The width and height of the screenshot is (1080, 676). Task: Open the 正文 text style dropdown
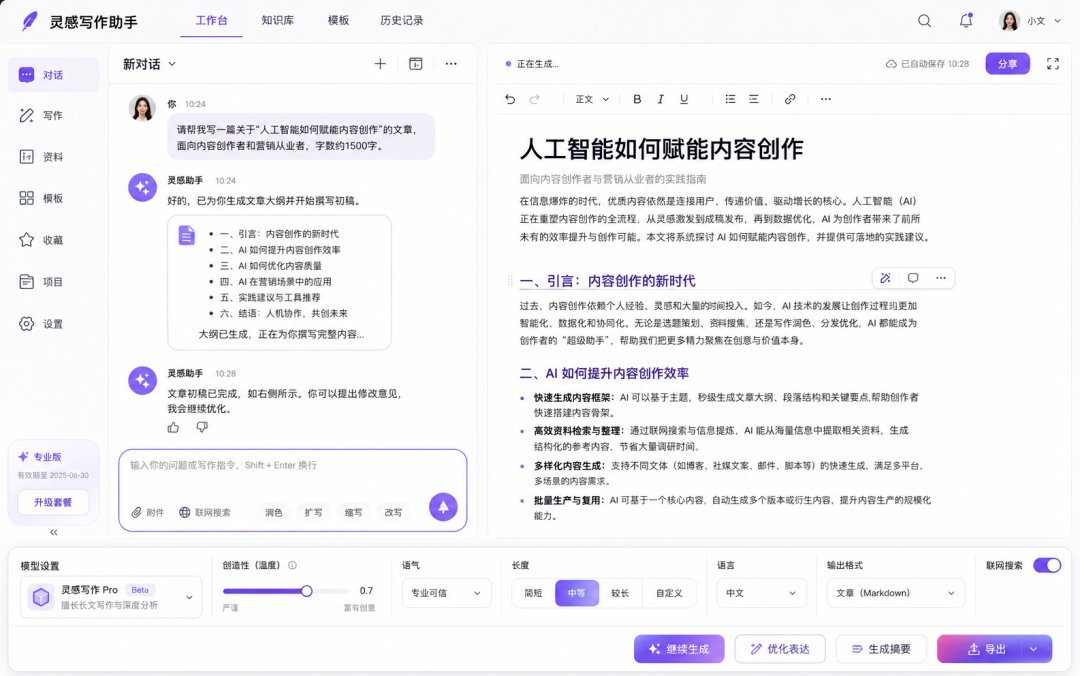(x=592, y=99)
